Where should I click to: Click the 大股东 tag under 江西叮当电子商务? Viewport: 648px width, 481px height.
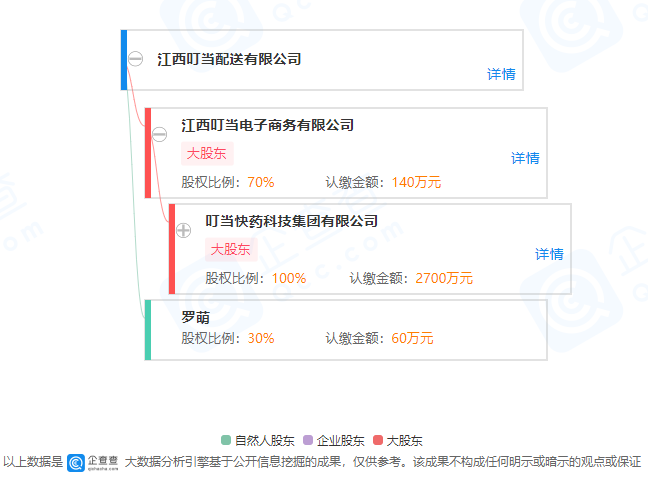[207, 153]
